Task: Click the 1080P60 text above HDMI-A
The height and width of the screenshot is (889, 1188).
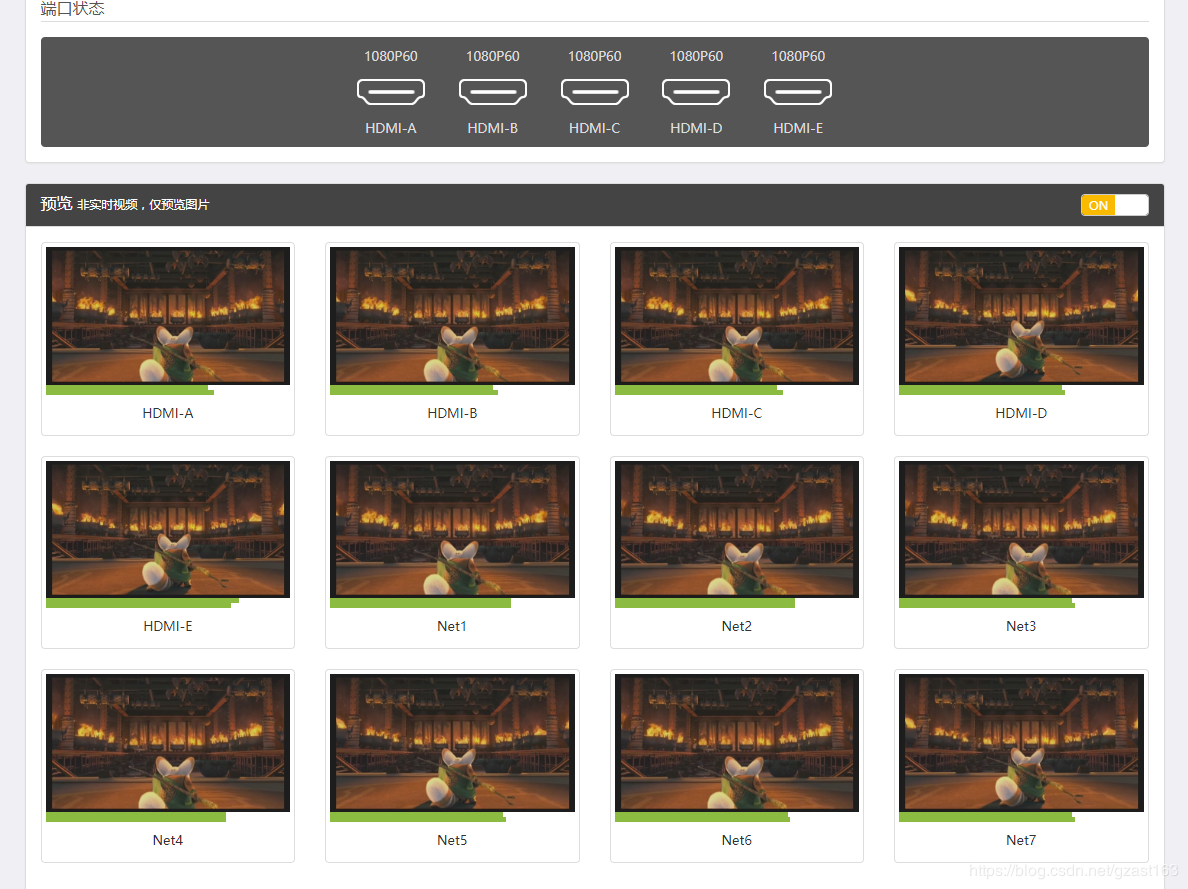Action: [x=391, y=56]
